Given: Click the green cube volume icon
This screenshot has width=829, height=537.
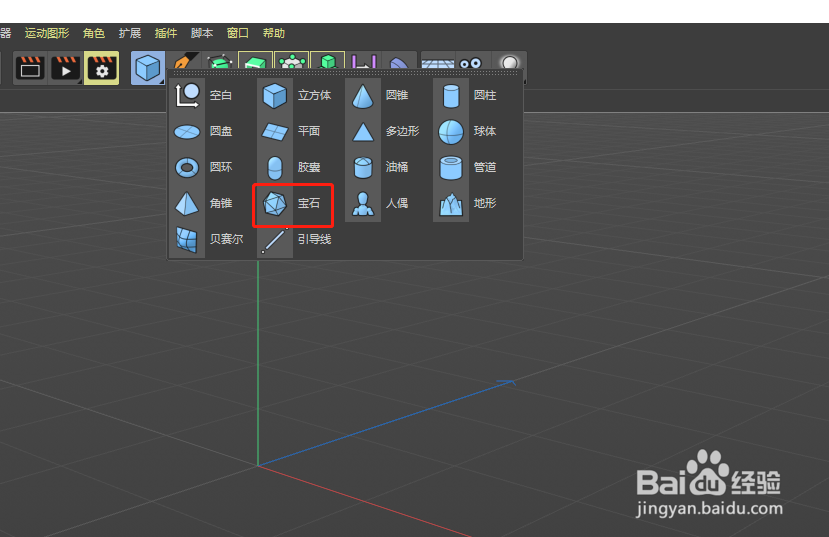Looking at the screenshot, I should point(328,60).
